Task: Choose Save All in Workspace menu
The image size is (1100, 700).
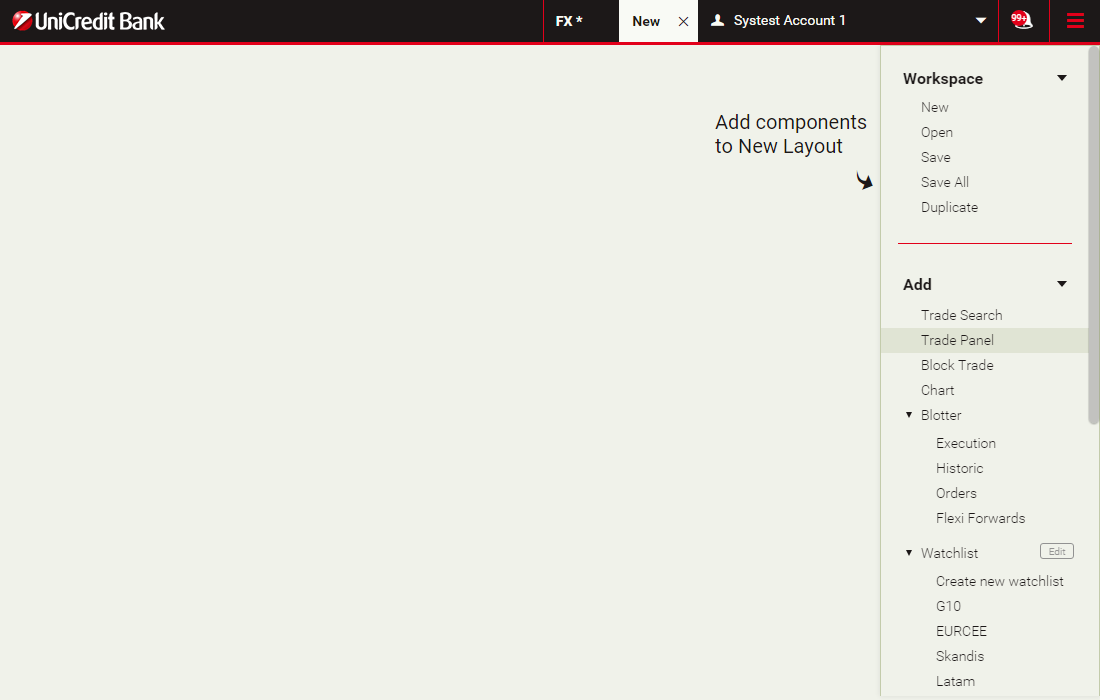Action: click(x=944, y=182)
